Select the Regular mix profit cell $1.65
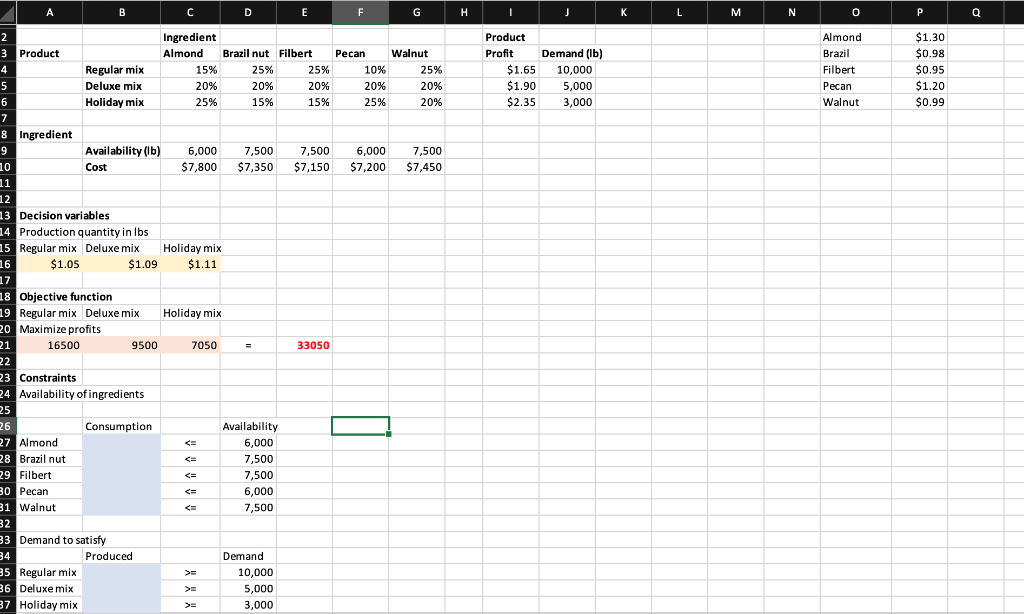This screenshot has width=1024, height=614. pos(509,69)
